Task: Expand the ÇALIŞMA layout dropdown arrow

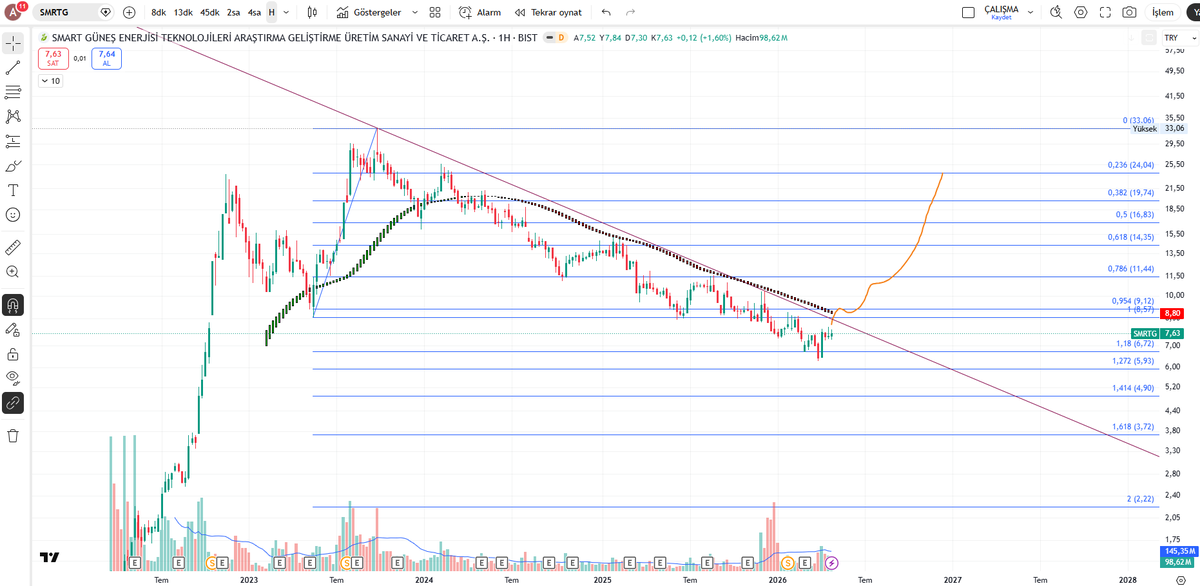Action: (x=1032, y=12)
